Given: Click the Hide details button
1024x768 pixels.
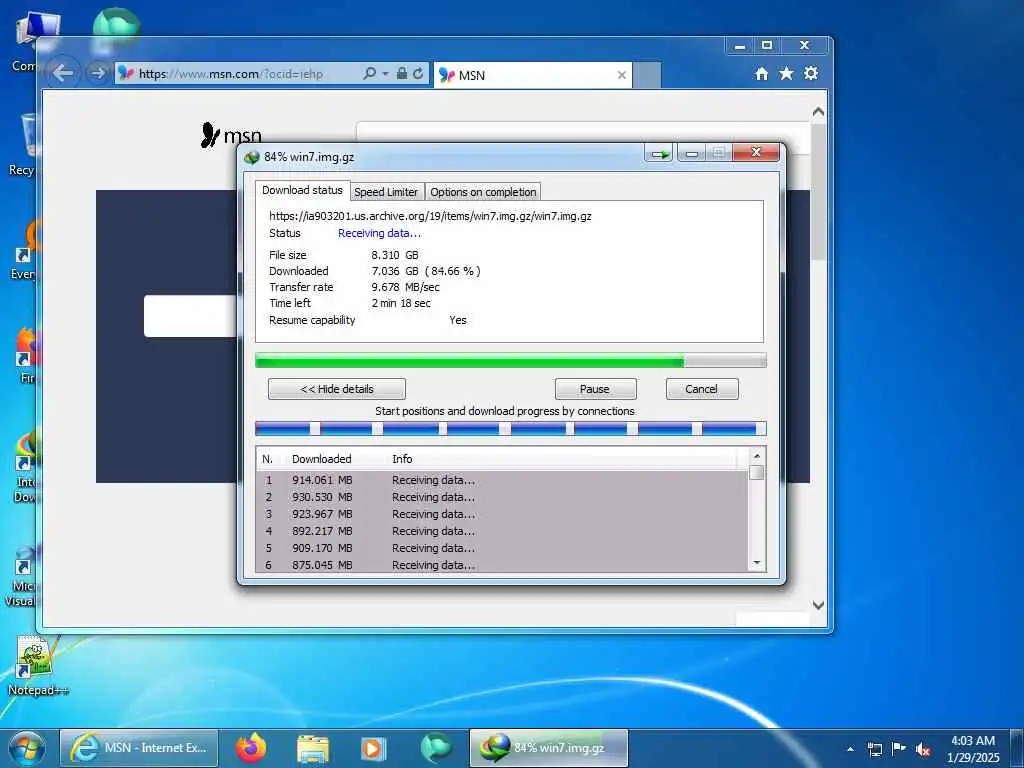Looking at the screenshot, I should click(x=337, y=389).
